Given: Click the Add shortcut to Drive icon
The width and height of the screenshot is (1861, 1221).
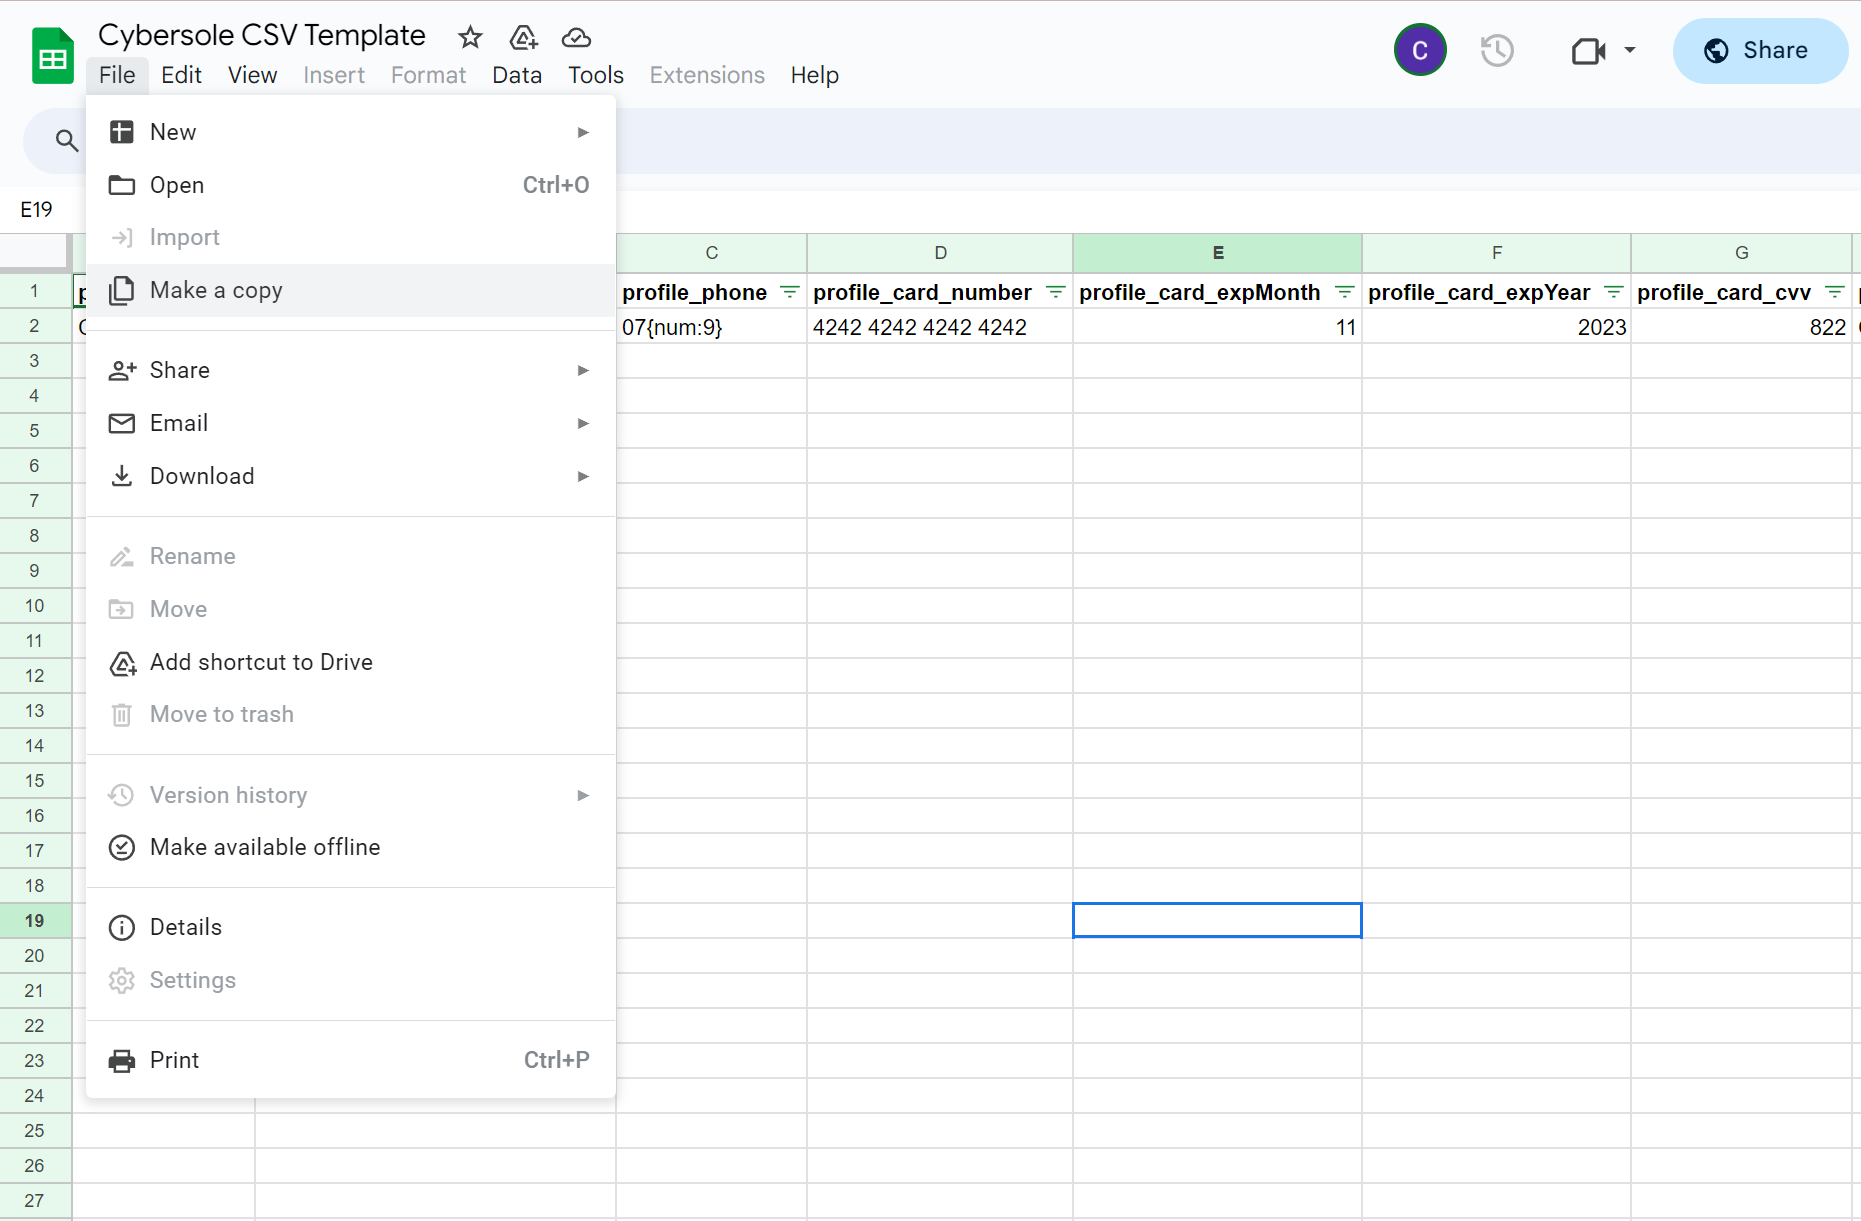Looking at the screenshot, I should pos(122,663).
